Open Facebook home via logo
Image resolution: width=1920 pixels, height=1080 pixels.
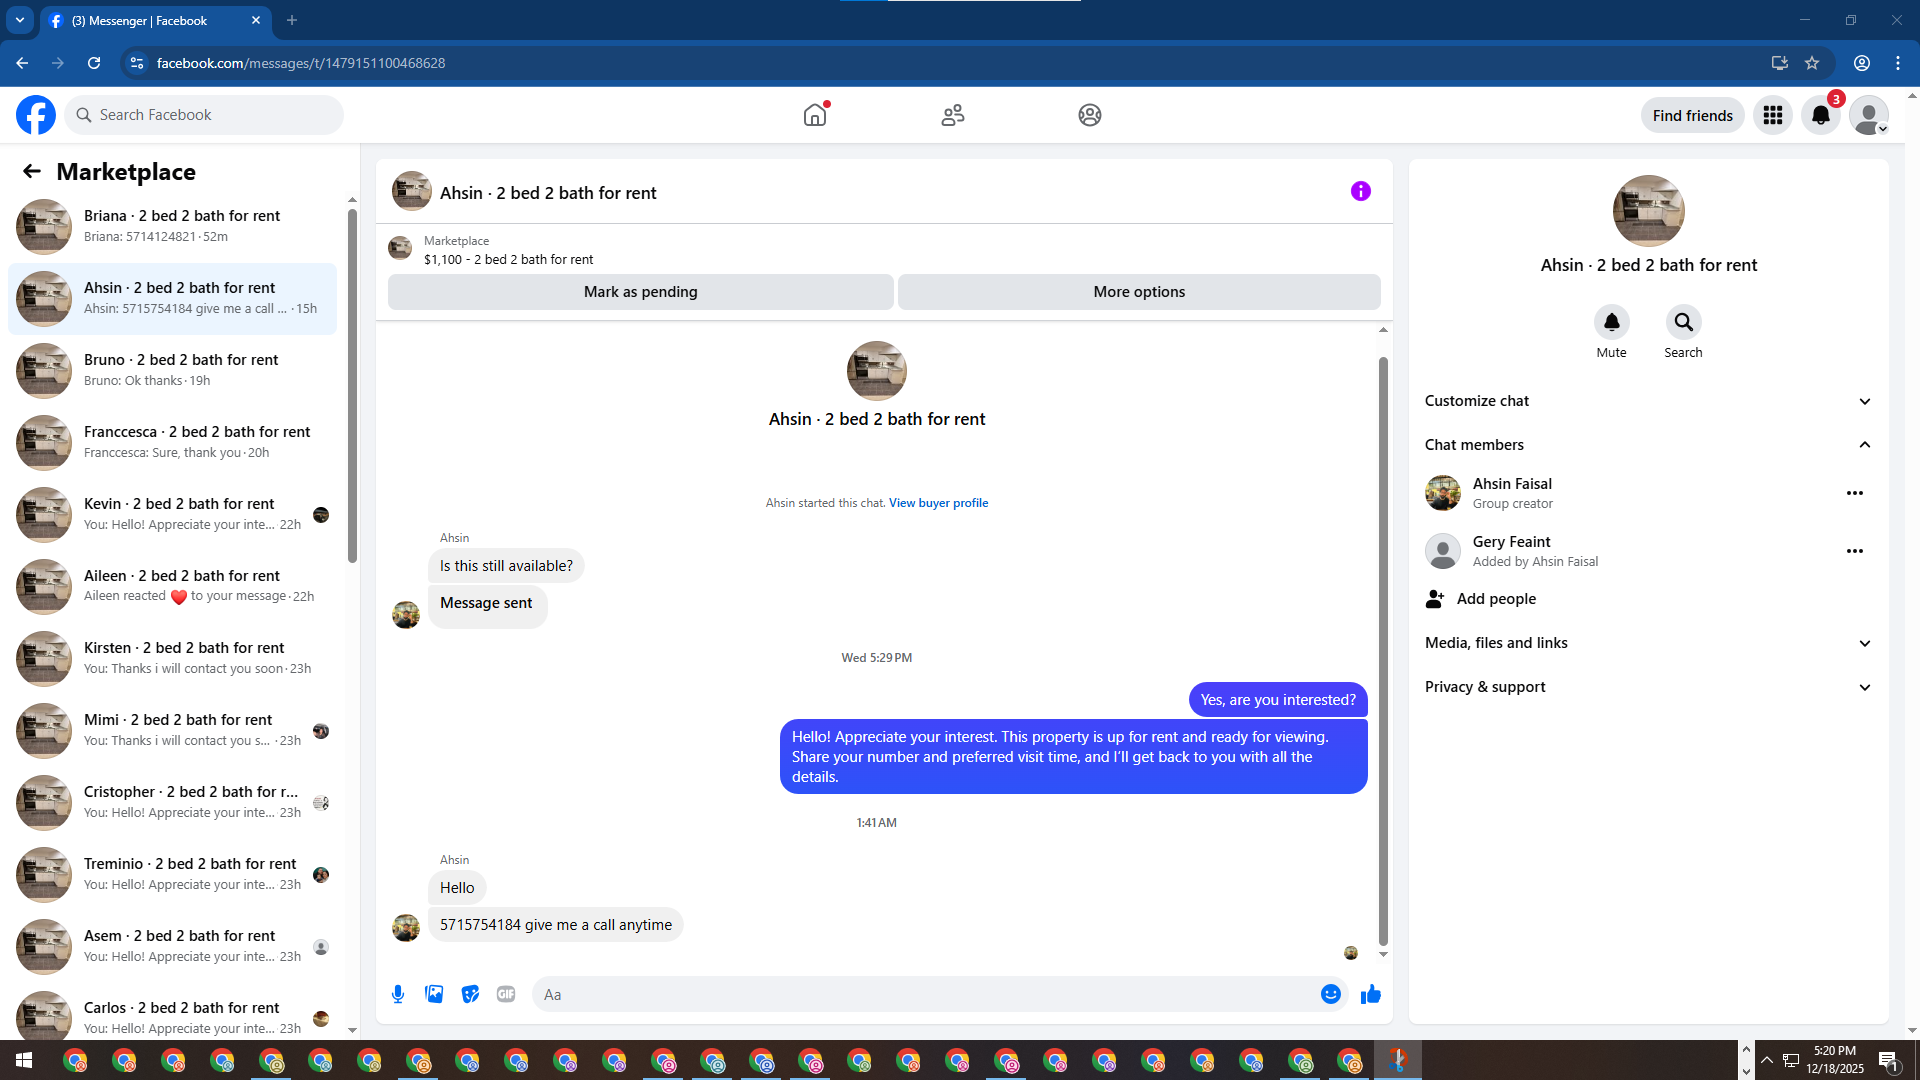pyautogui.click(x=36, y=115)
